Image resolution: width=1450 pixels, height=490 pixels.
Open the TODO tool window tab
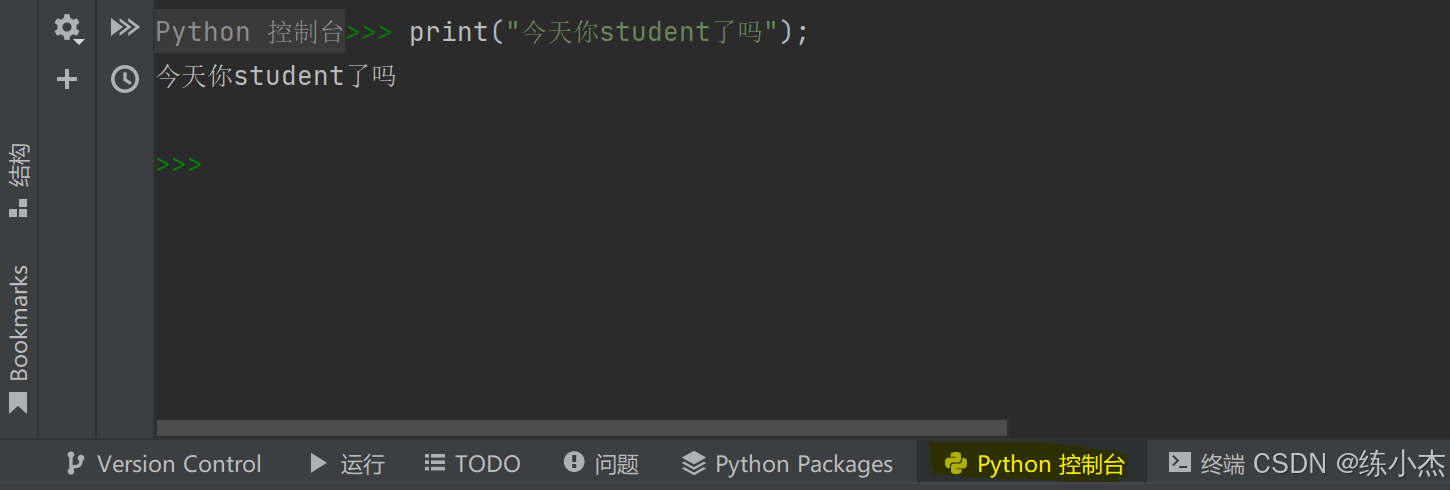click(472, 464)
